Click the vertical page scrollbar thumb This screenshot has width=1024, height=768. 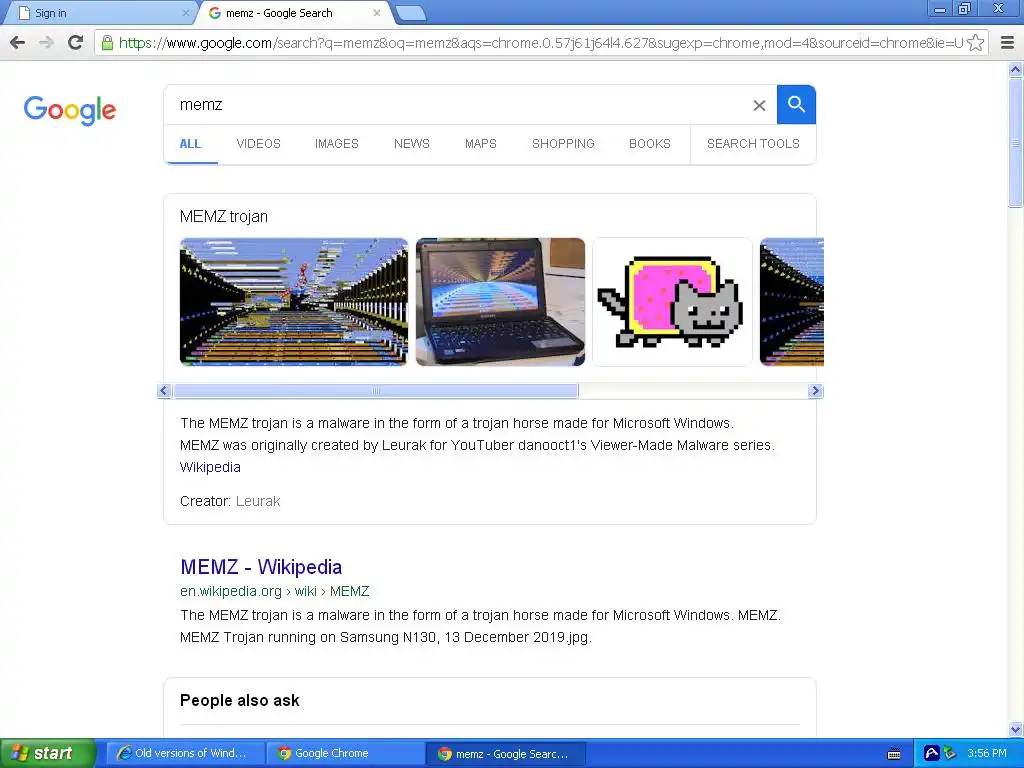1016,142
